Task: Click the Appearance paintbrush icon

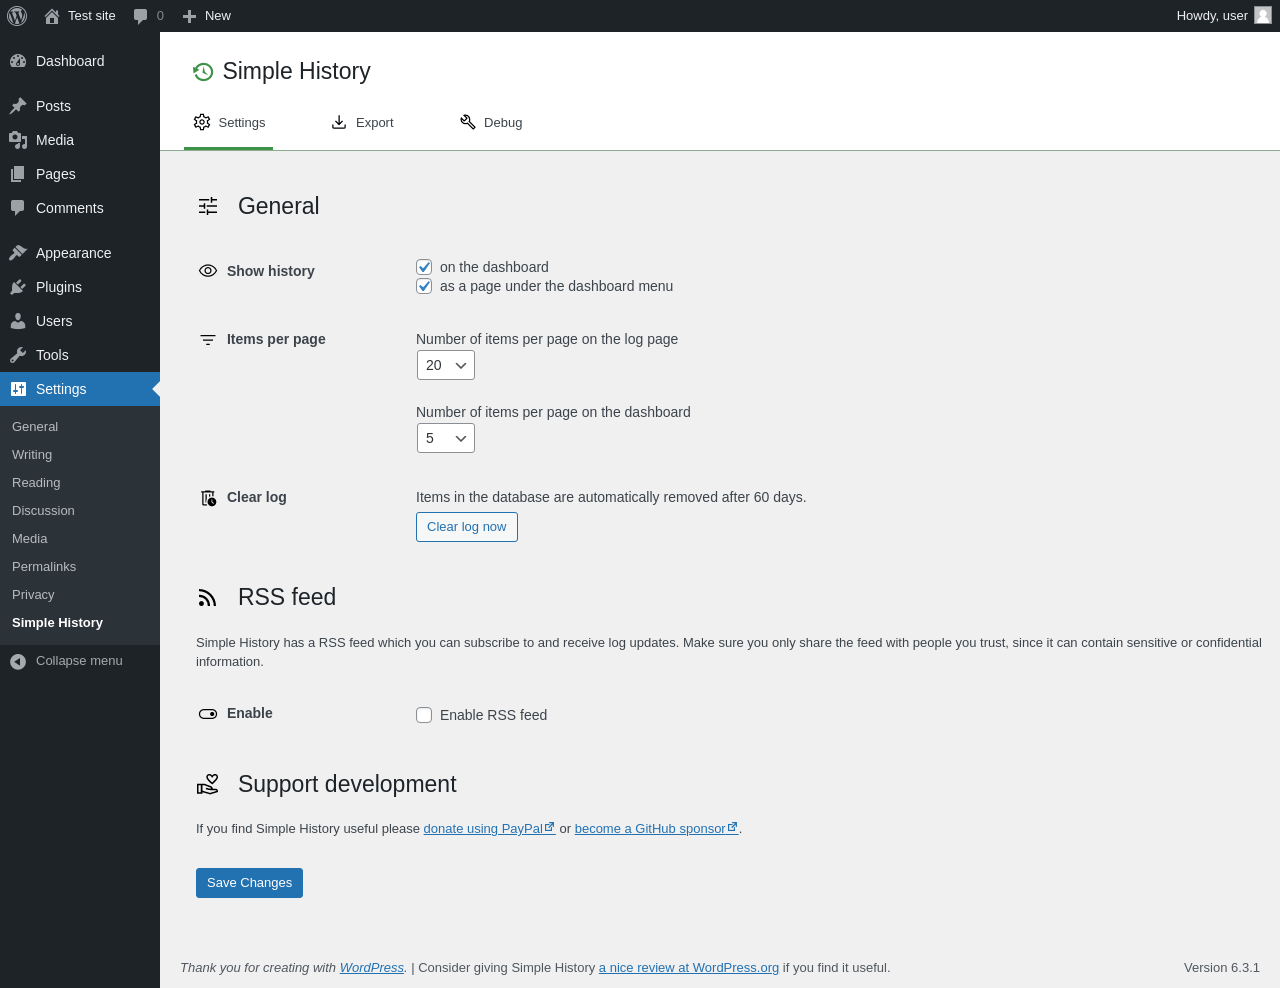Action: [18, 253]
